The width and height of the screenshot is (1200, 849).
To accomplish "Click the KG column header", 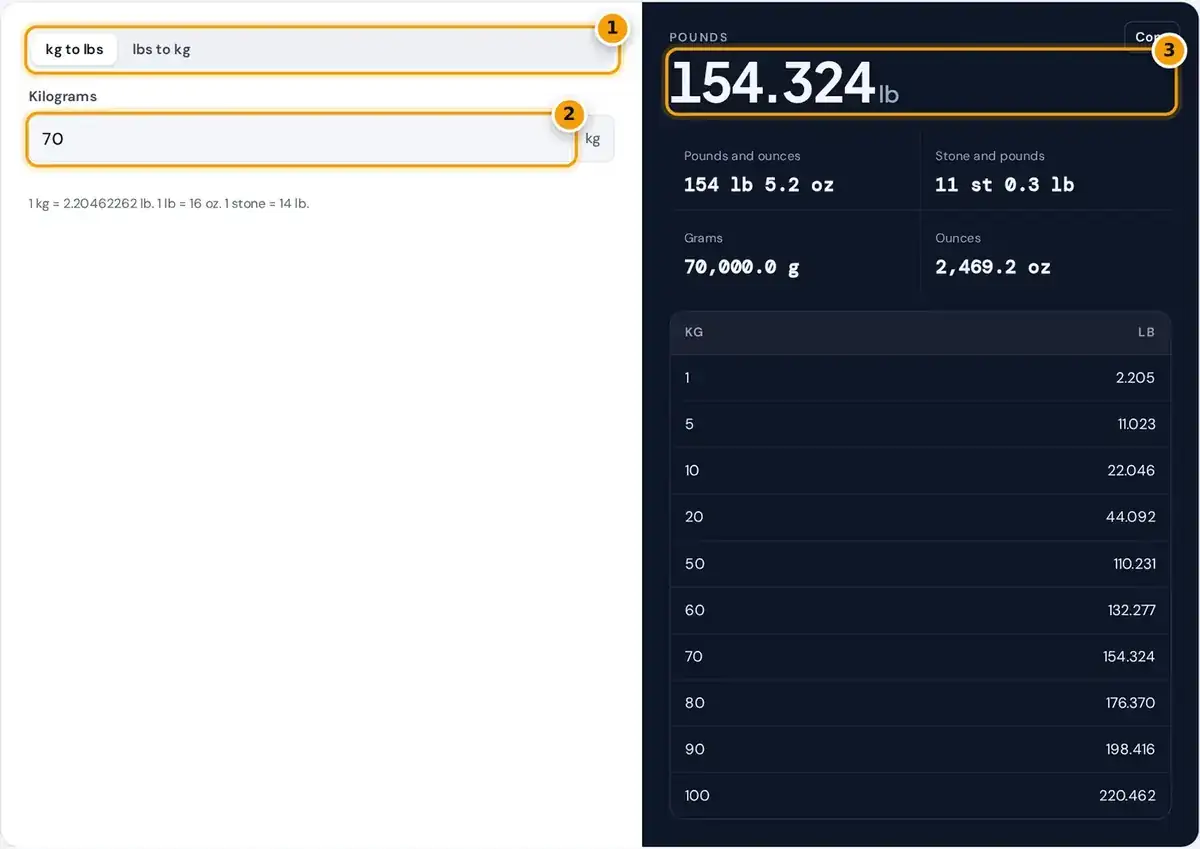I will pyautogui.click(x=694, y=332).
